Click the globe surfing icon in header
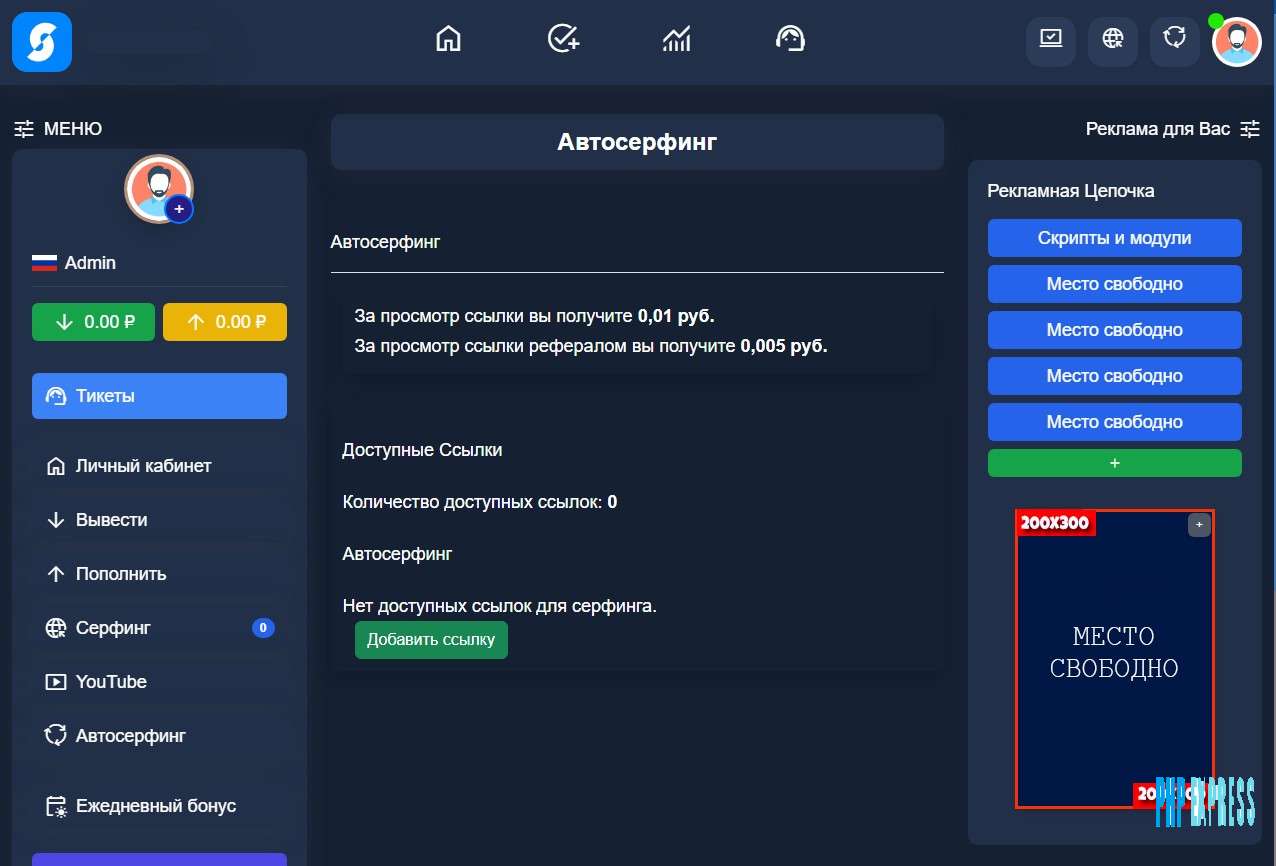This screenshot has width=1276, height=866. pos(1113,42)
